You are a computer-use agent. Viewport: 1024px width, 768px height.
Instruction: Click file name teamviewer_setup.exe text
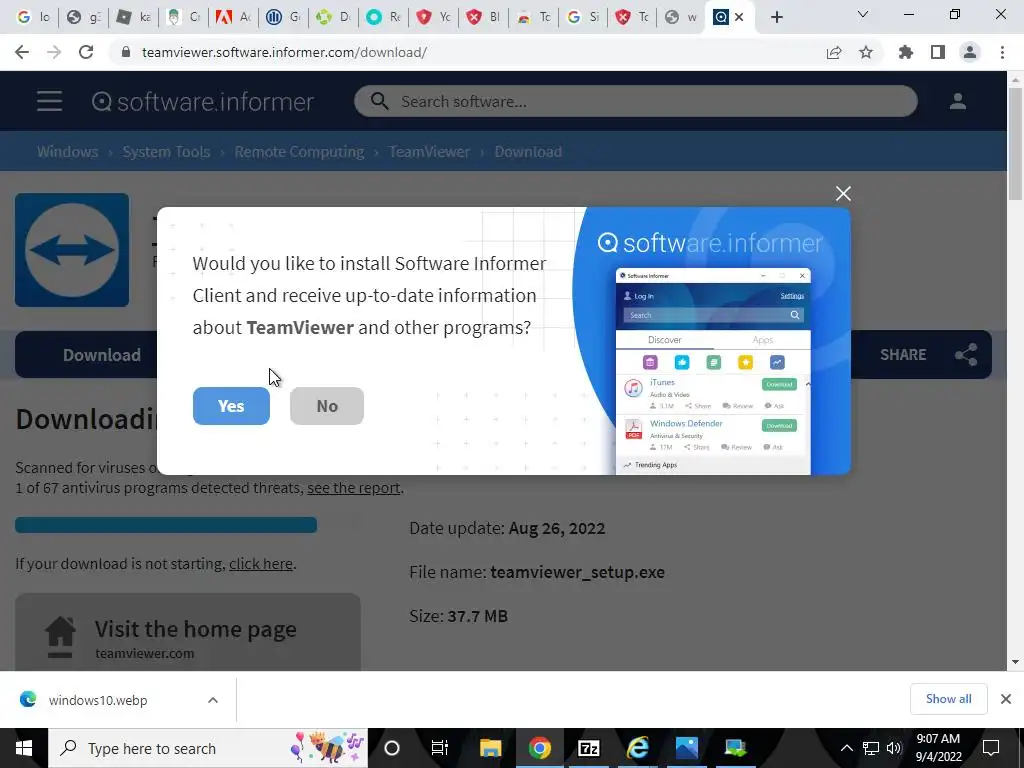pyautogui.click(x=577, y=572)
